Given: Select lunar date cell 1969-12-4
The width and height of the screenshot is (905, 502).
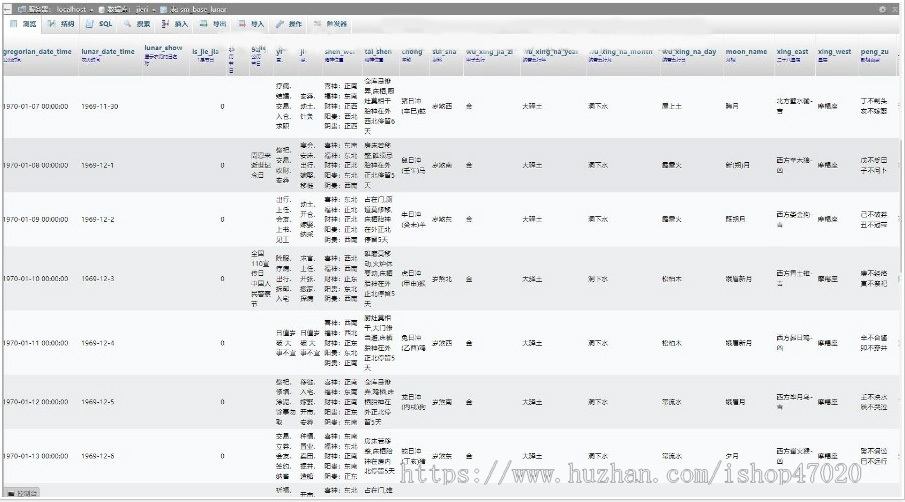Looking at the screenshot, I should pos(98,343).
